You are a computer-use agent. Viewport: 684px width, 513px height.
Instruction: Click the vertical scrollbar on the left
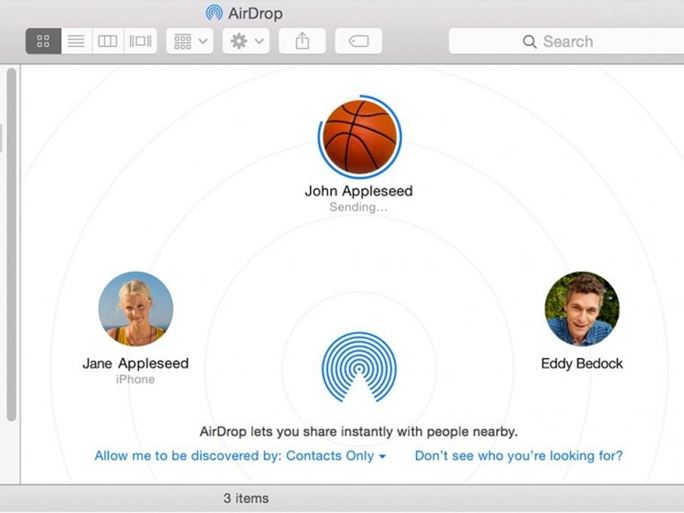tap(12, 244)
